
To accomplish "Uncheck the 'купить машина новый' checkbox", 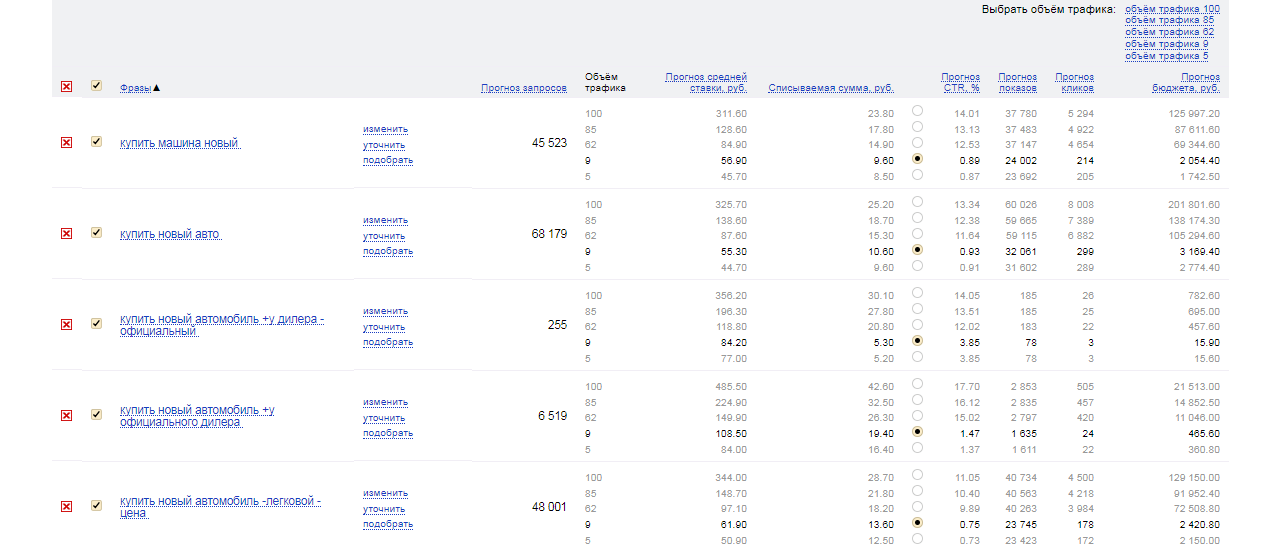I will click(x=96, y=142).
